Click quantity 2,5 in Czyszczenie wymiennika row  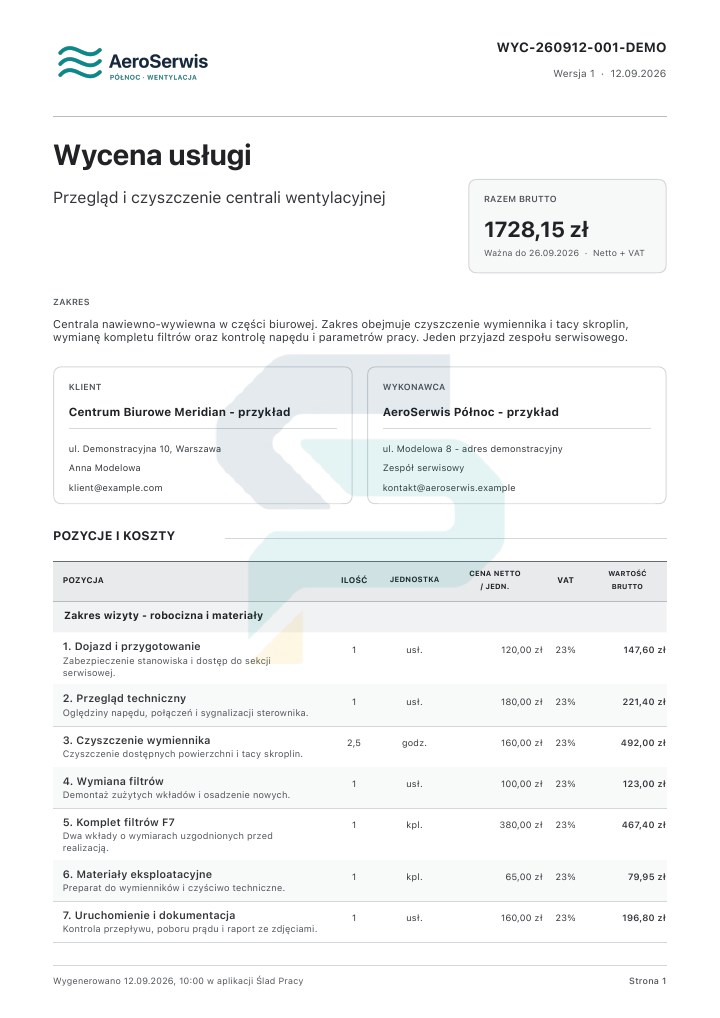(354, 743)
